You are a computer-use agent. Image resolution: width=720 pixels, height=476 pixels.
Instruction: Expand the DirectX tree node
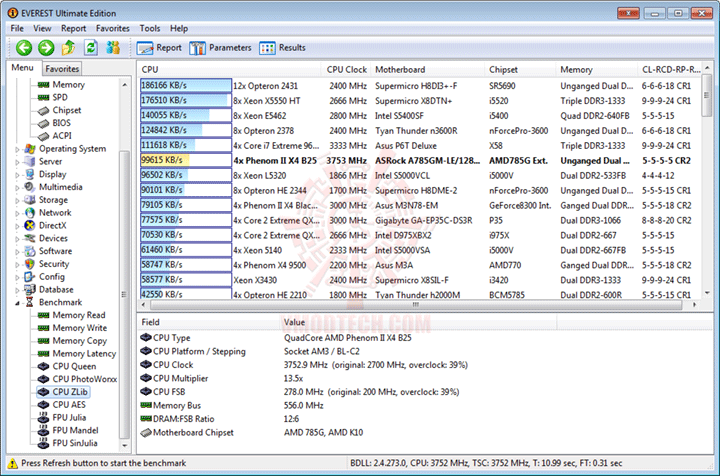[17, 226]
